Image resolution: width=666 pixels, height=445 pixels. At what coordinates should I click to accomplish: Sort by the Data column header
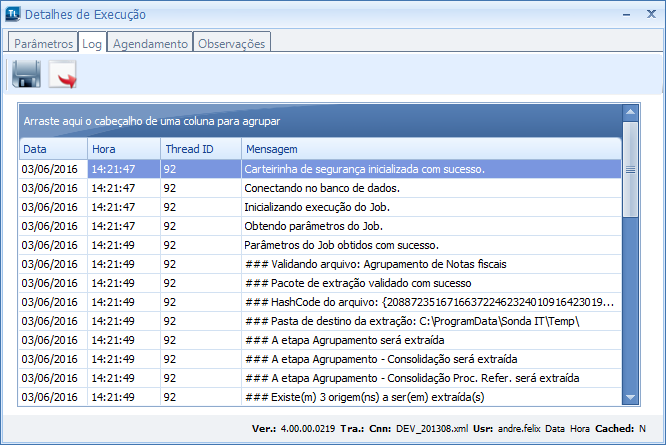tap(52, 149)
